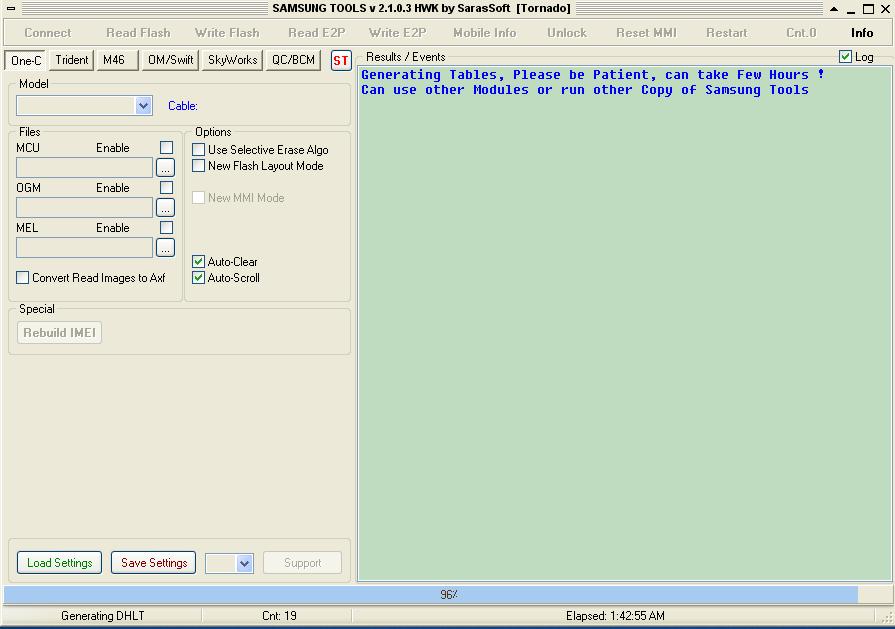The height and width of the screenshot is (629, 895).
Task: Click the OGM file path field
Action: 84,208
